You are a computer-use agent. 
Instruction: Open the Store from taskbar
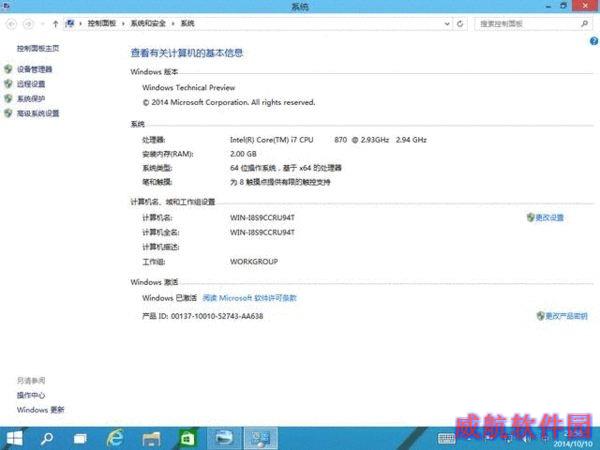(188, 439)
